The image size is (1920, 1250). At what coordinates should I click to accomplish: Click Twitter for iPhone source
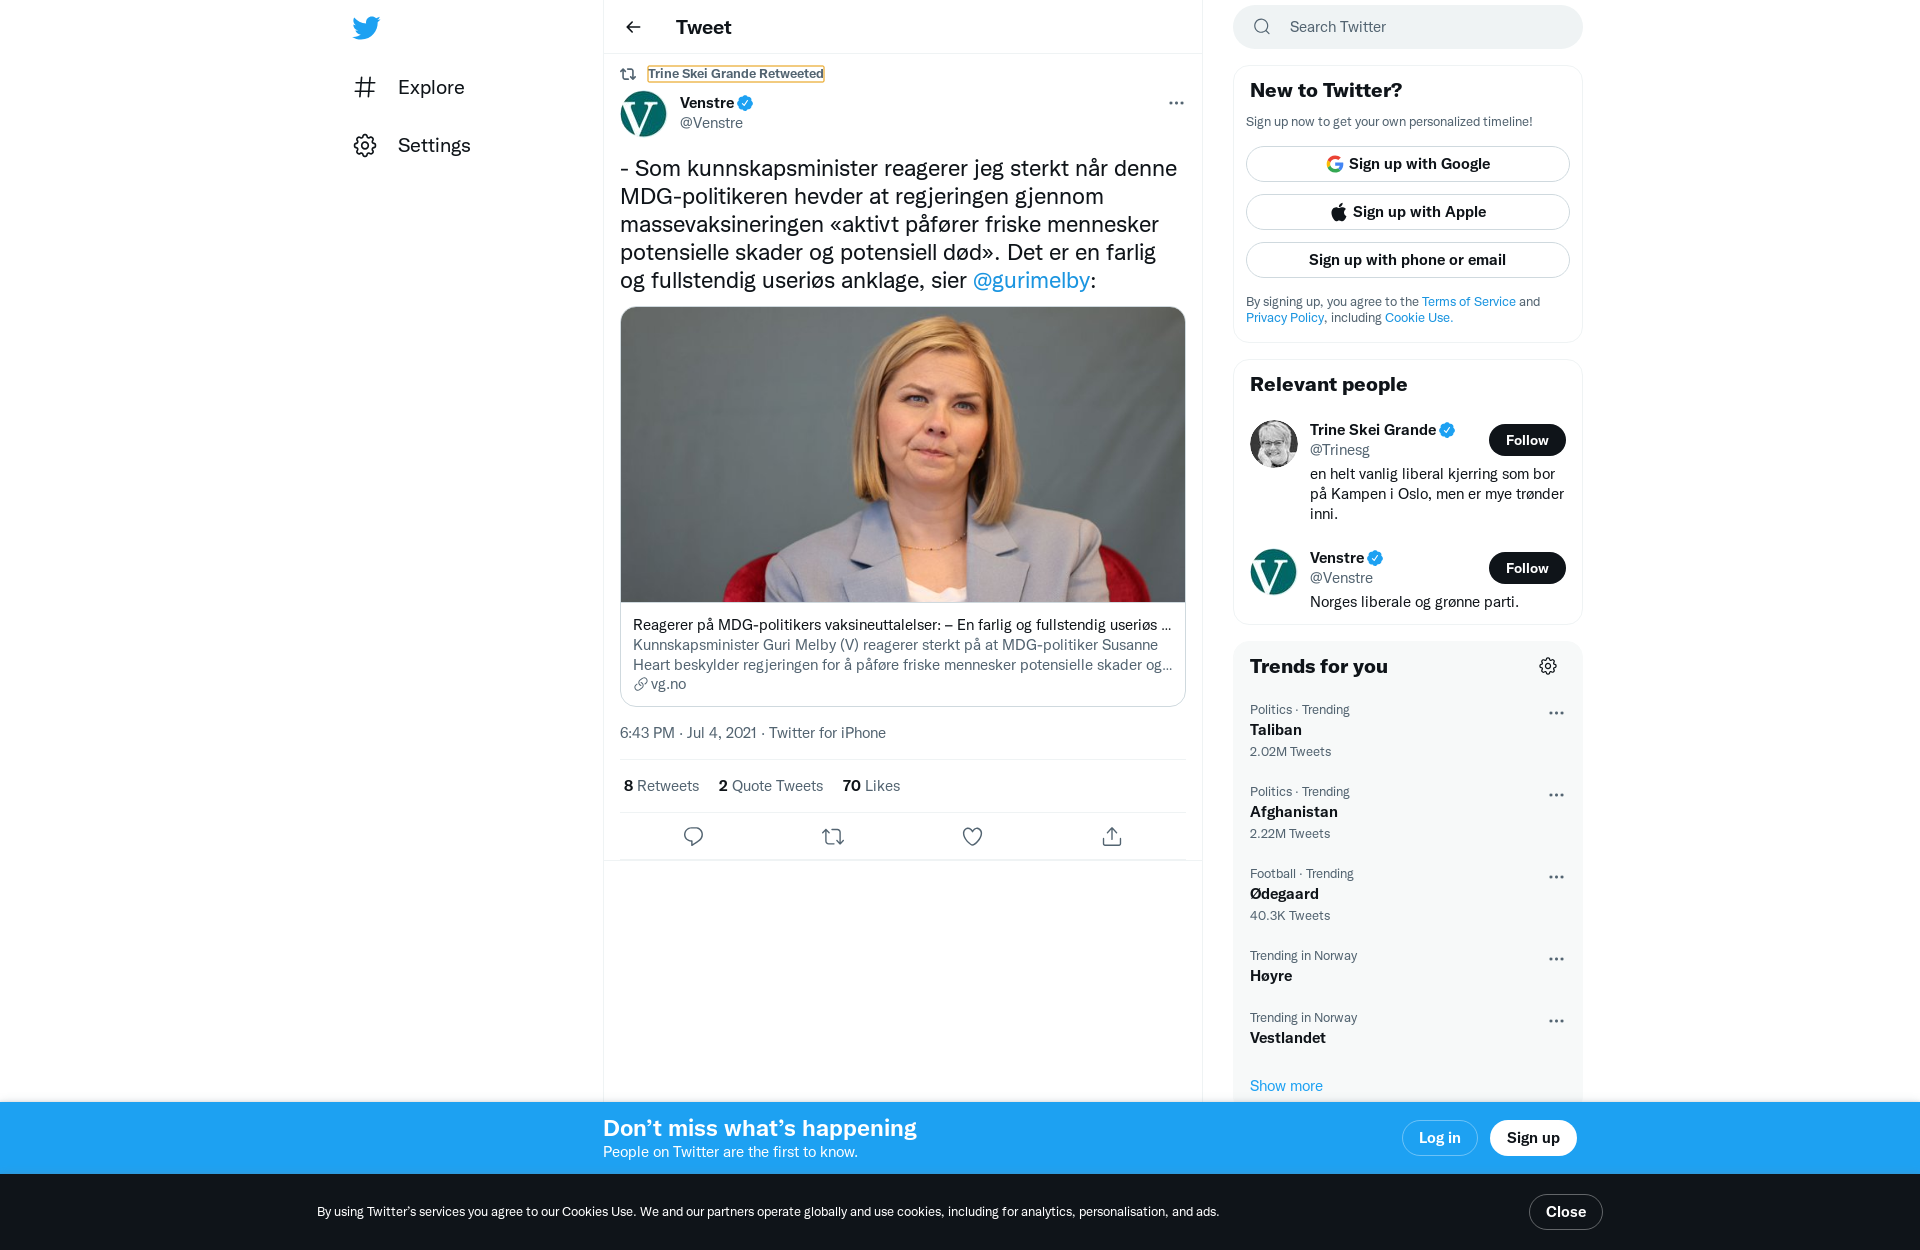pyautogui.click(x=827, y=733)
